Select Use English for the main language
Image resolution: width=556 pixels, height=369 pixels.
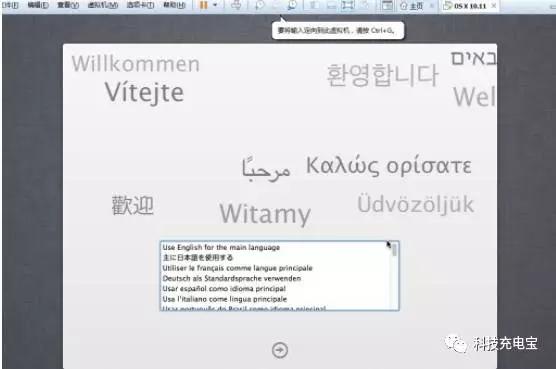(x=276, y=247)
